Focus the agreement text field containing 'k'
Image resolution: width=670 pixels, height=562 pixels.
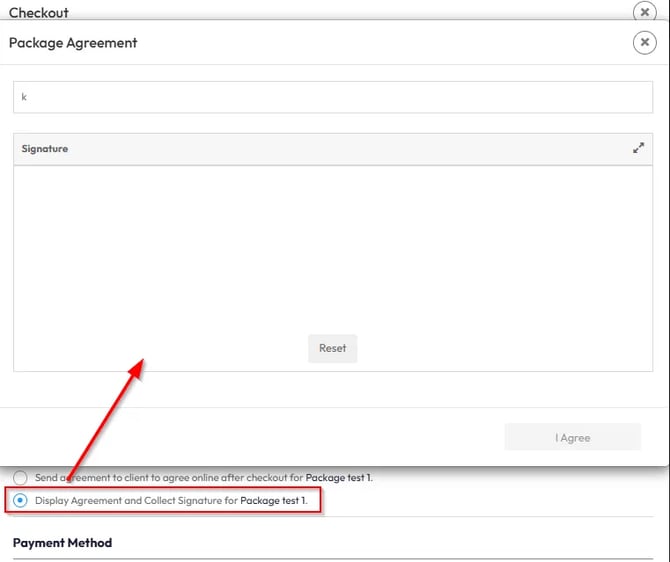[x=332, y=98]
